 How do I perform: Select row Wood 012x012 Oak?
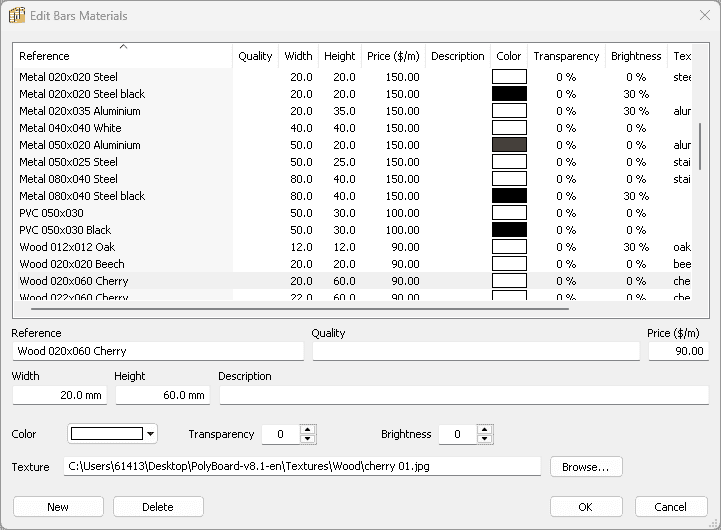pos(354,247)
